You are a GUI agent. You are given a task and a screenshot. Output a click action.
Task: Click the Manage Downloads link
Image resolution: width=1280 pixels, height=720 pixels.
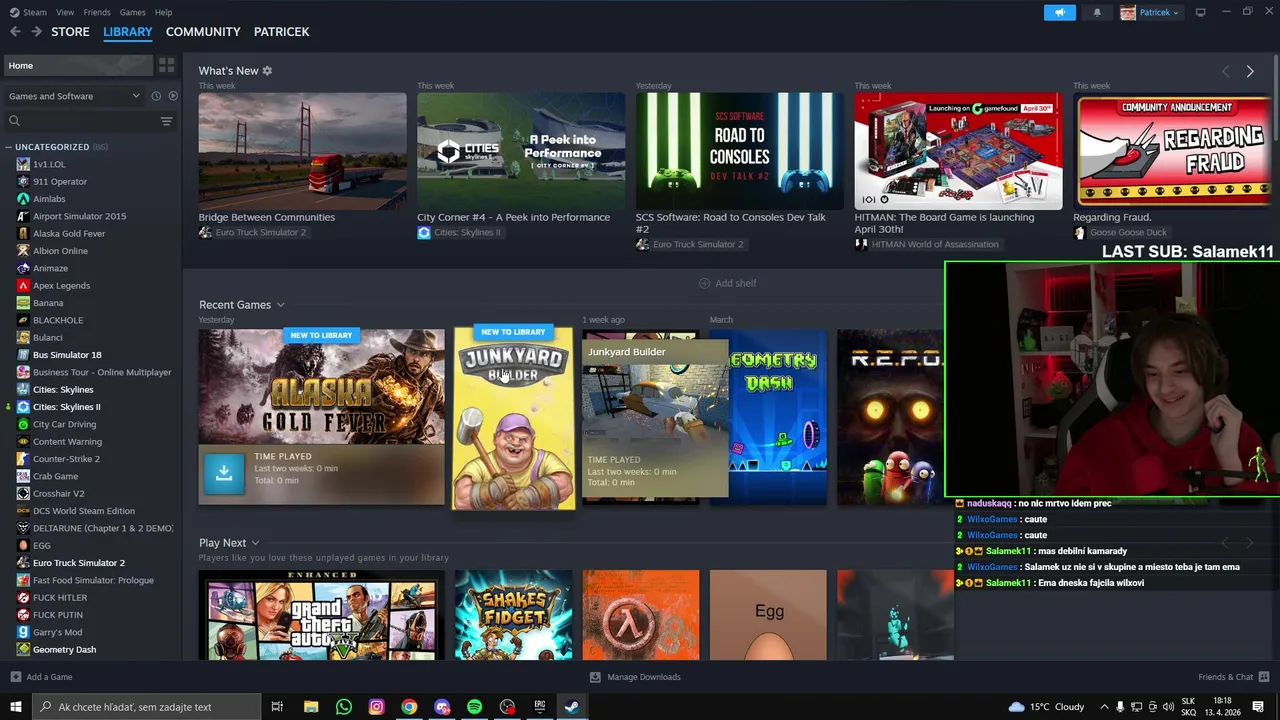click(643, 677)
